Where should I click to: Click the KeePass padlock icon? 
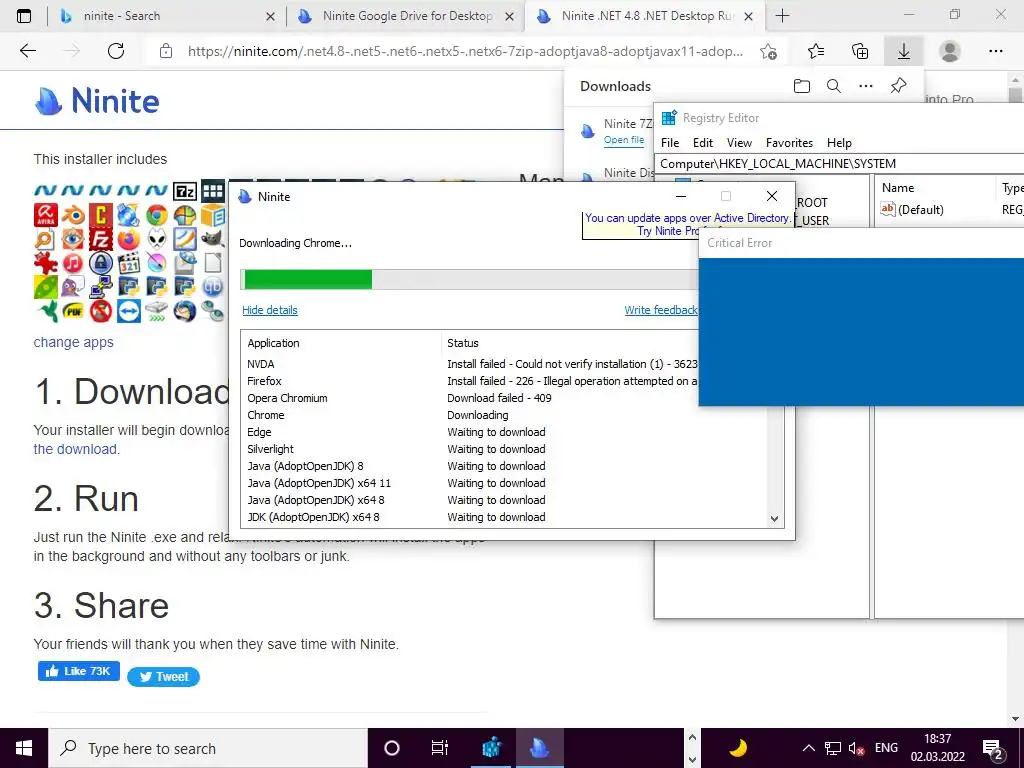pyautogui.click(x=101, y=263)
